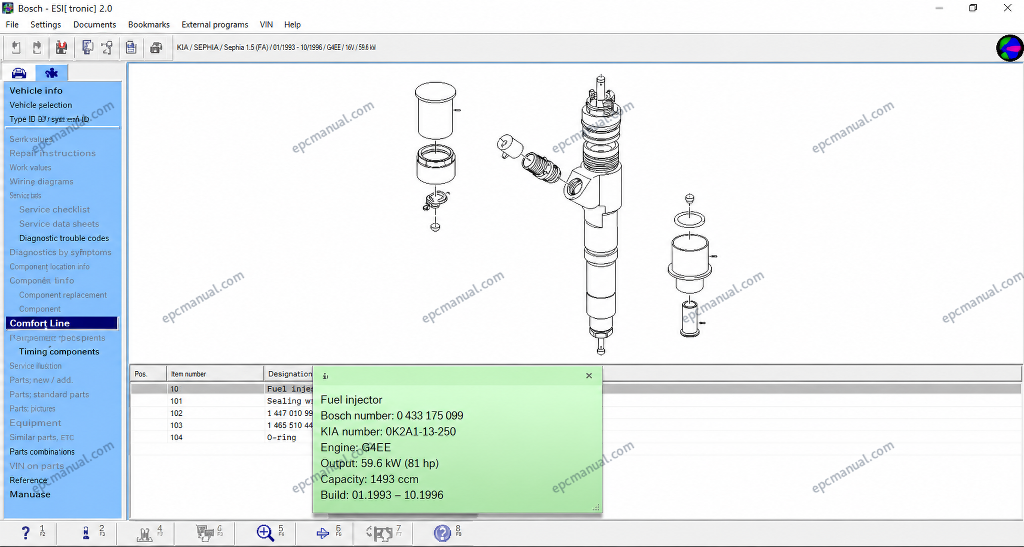
Task: Click Service checklist sidebar entry
Action: pyautogui.click(x=54, y=210)
